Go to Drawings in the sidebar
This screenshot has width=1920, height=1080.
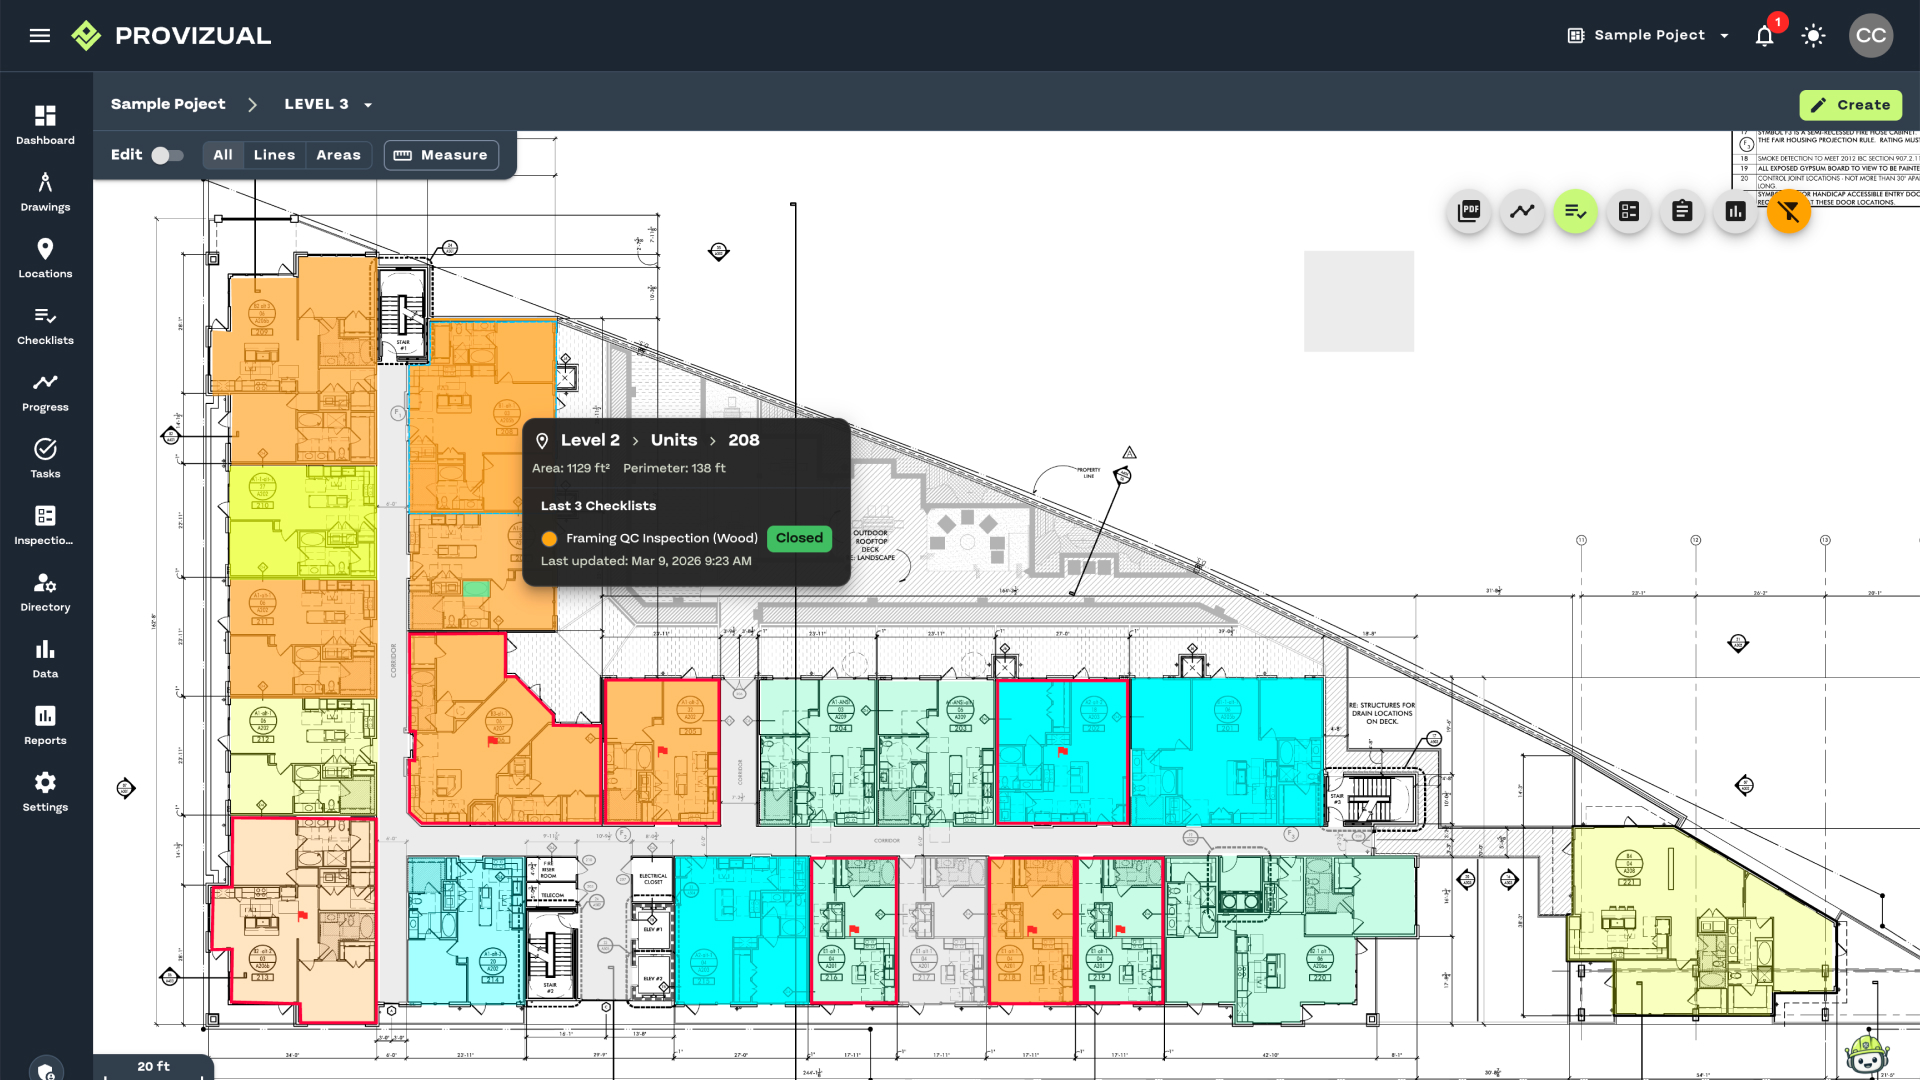[x=45, y=192]
